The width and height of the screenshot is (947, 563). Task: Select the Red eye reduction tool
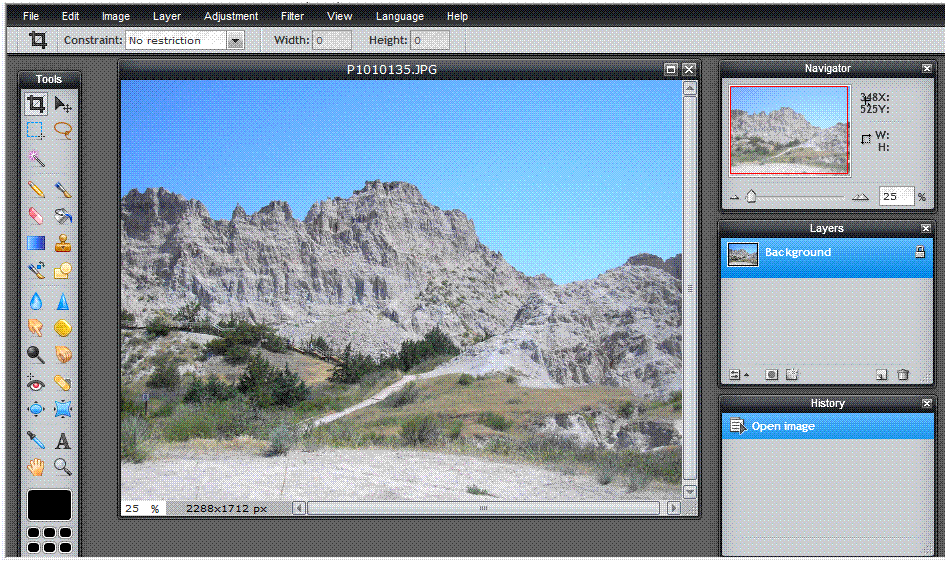[x=36, y=382]
